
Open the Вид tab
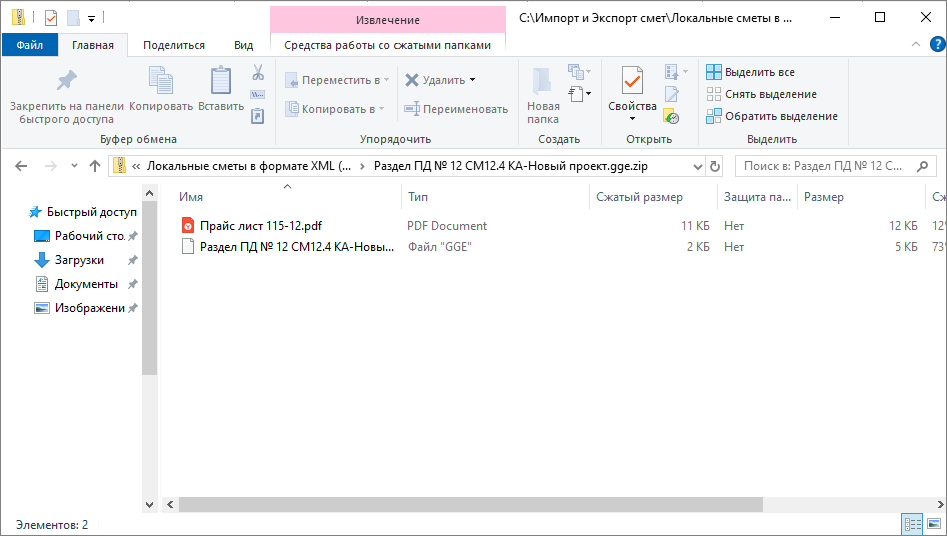243,45
